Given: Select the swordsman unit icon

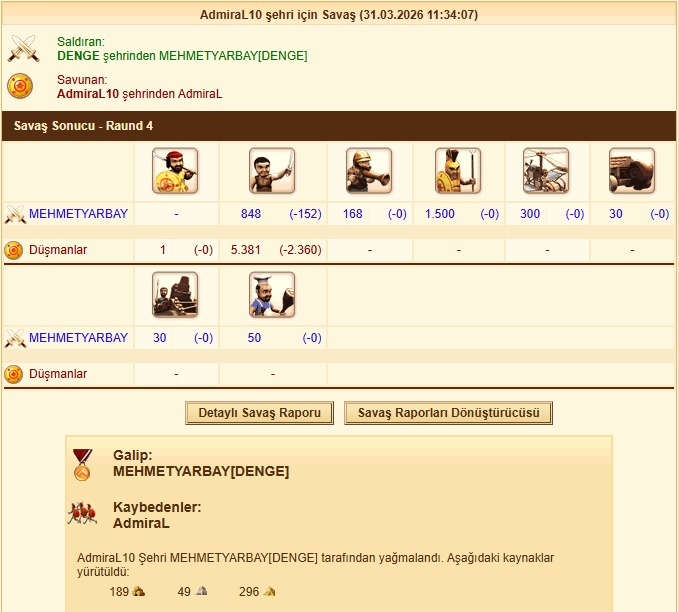Looking at the screenshot, I should [x=272, y=171].
